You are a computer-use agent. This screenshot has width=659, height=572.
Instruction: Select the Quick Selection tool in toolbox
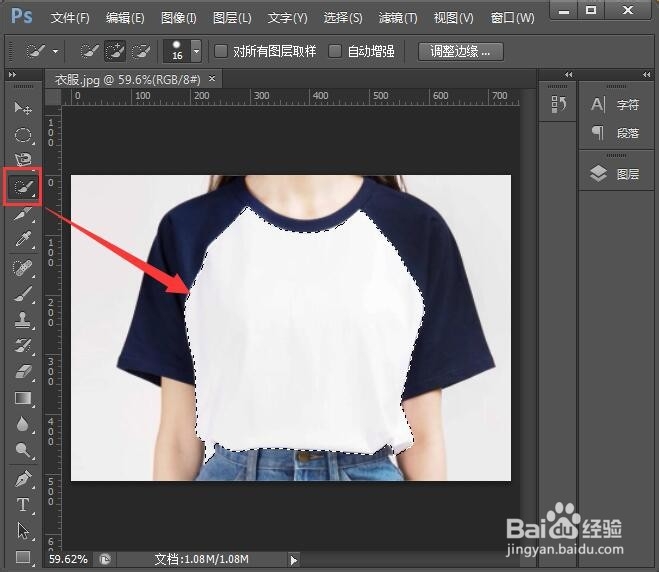coord(23,187)
